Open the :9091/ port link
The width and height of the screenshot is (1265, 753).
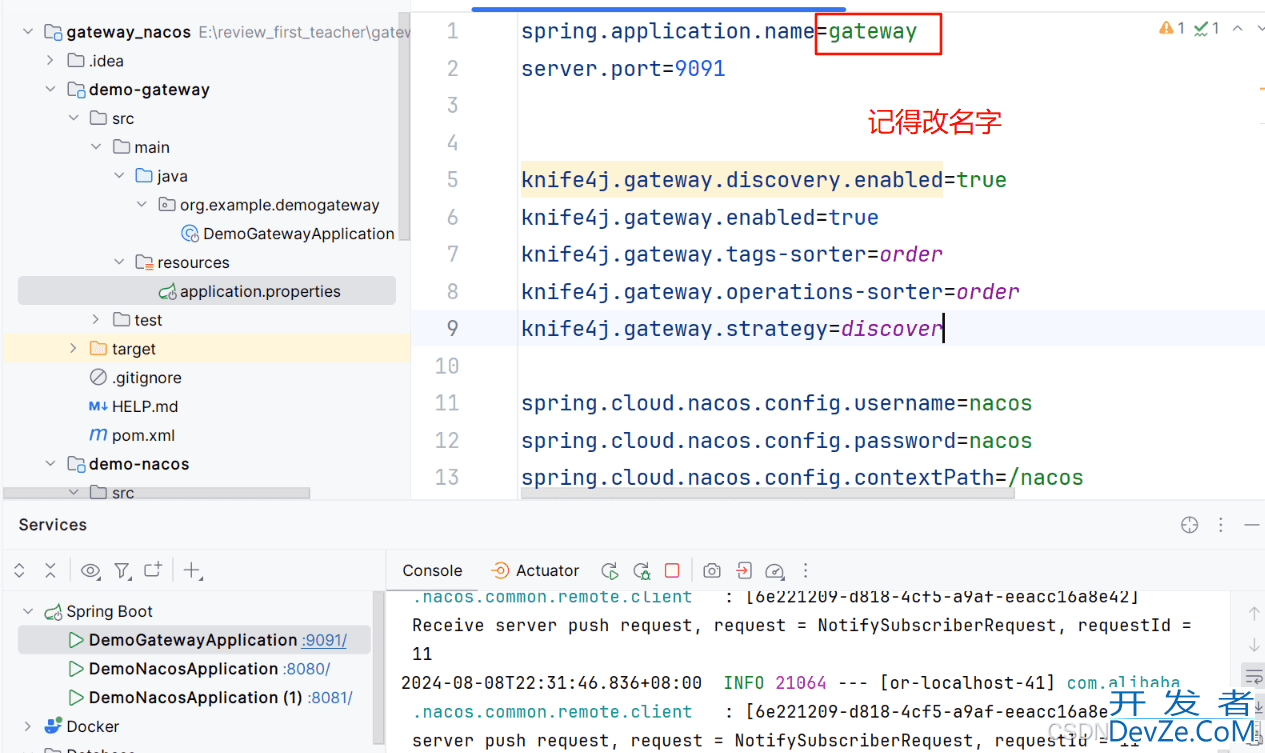pyautogui.click(x=324, y=641)
